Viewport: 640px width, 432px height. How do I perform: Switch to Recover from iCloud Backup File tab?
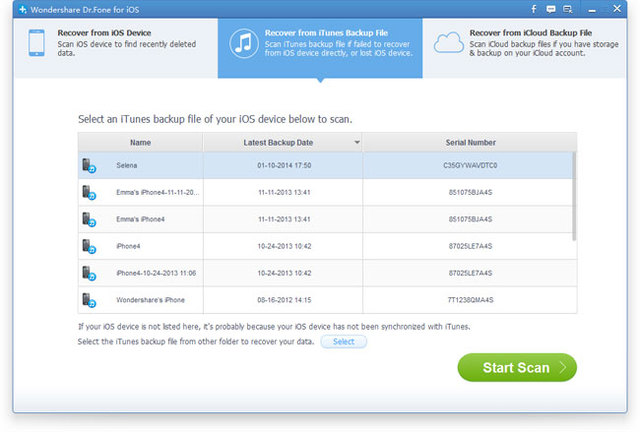524,48
